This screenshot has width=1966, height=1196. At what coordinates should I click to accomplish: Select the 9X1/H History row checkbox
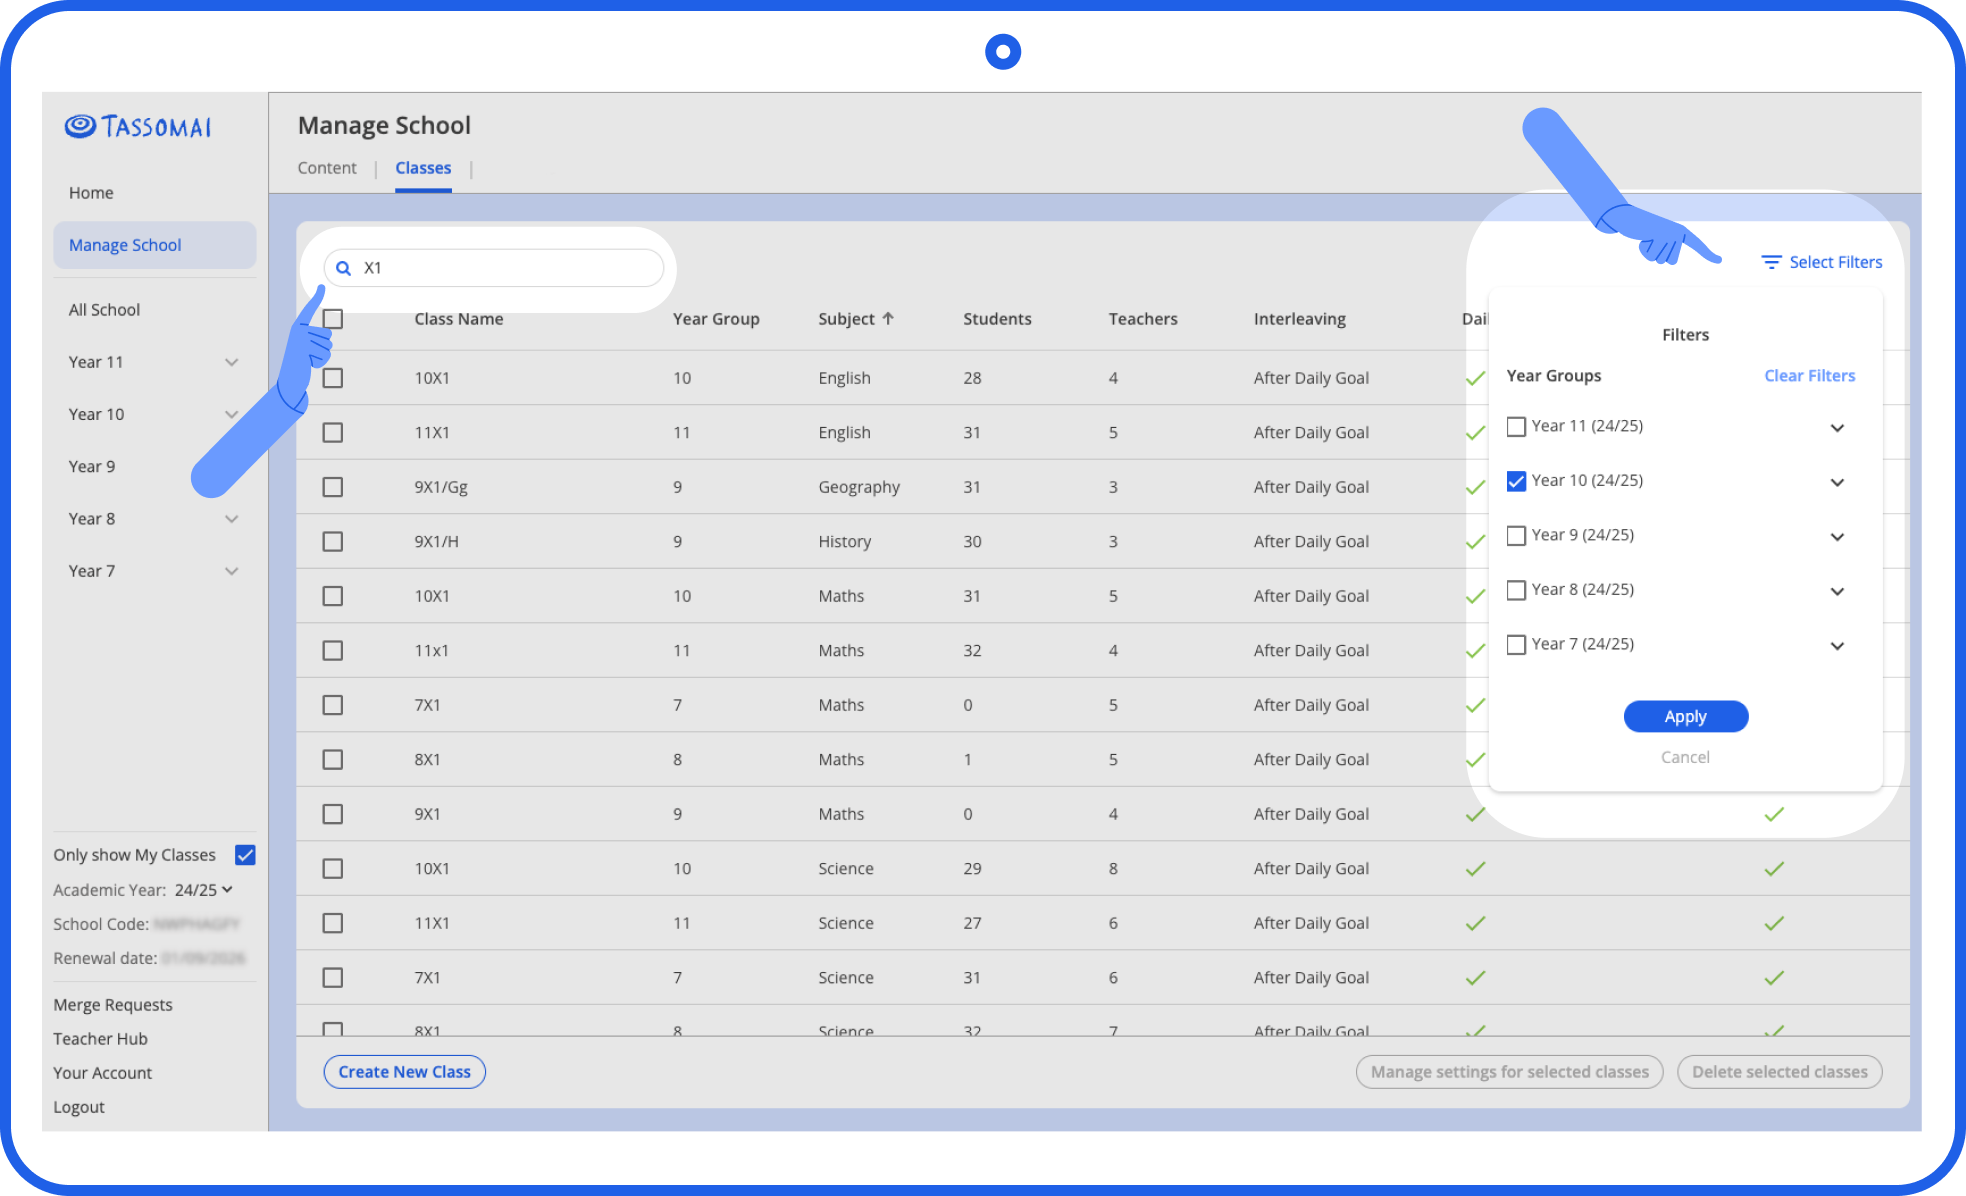[x=333, y=541]
